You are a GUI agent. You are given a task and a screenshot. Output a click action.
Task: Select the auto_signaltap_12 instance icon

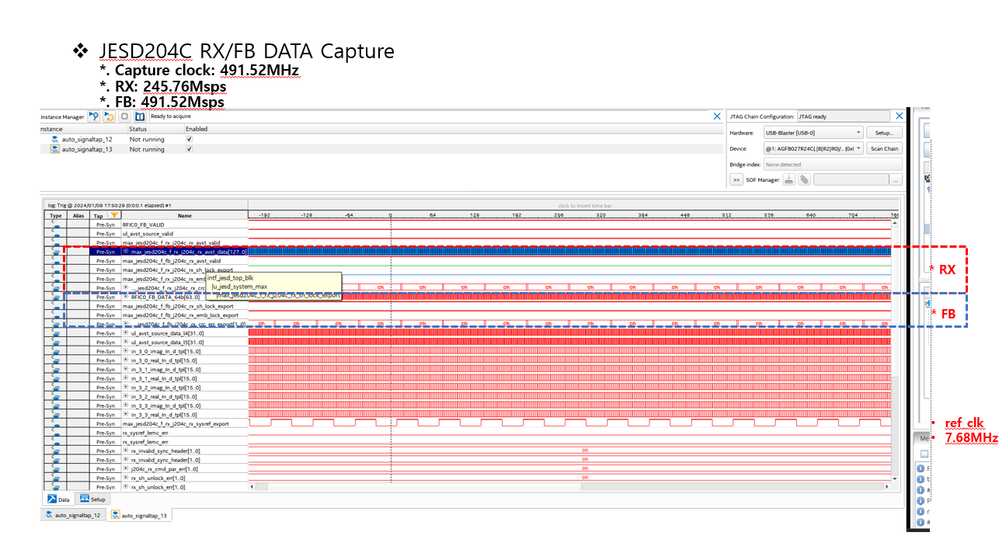[55, 139]
